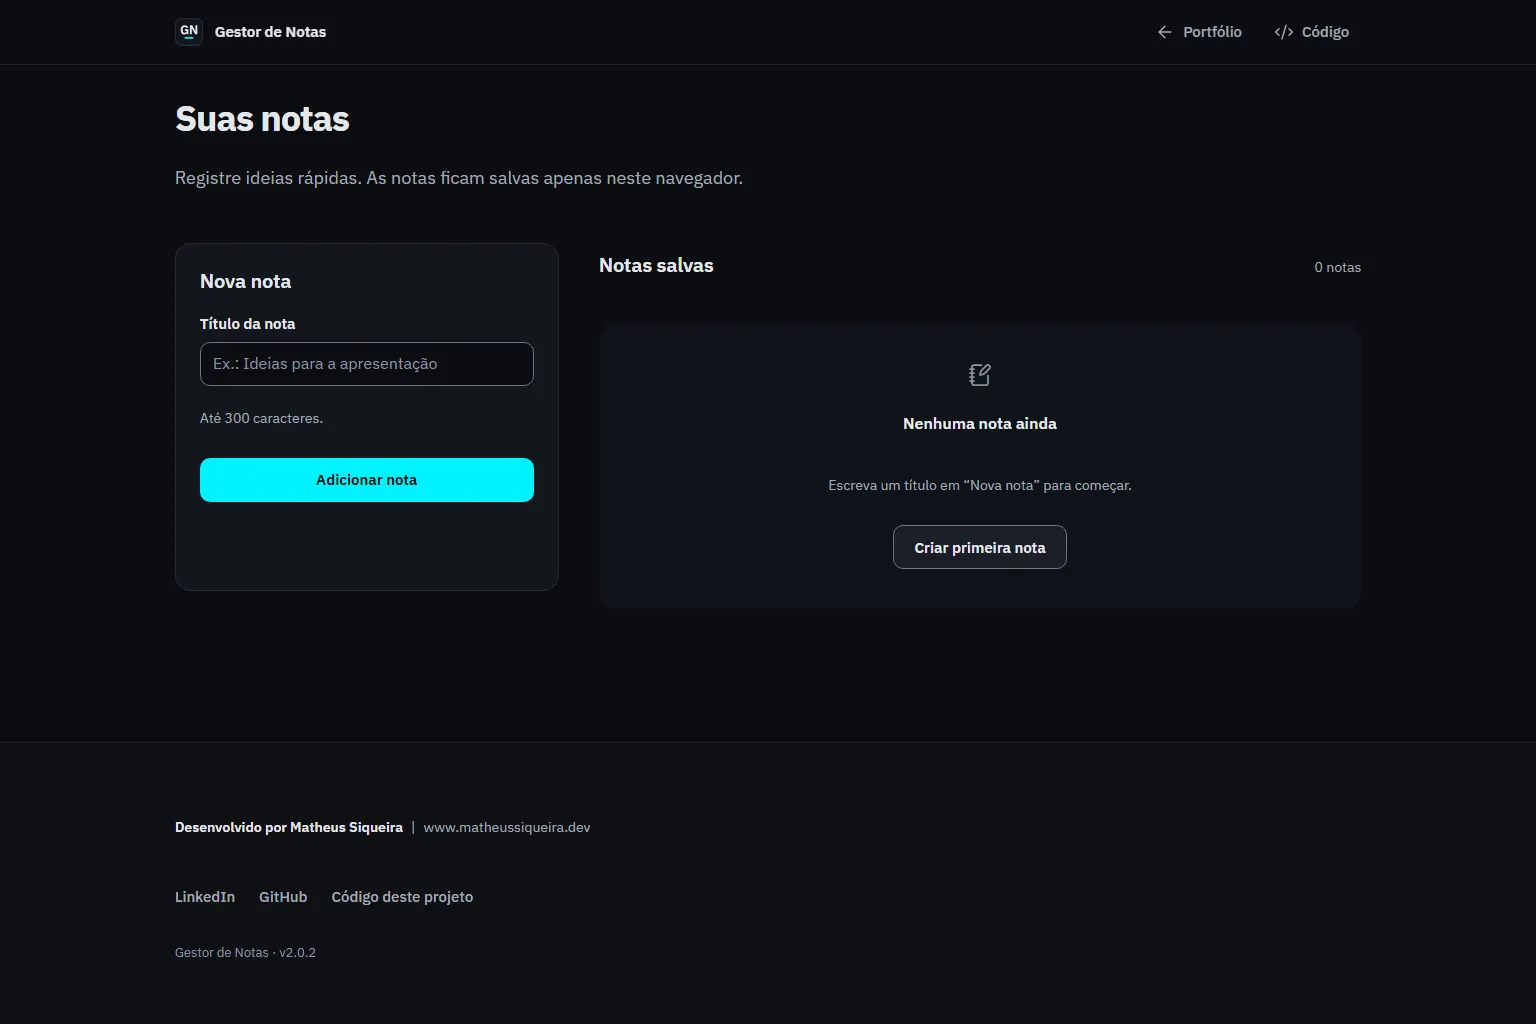Open Código deste projeto link
This screenshot has width=1536, height=1024.
pyautogui.click(x=402, y=897)
